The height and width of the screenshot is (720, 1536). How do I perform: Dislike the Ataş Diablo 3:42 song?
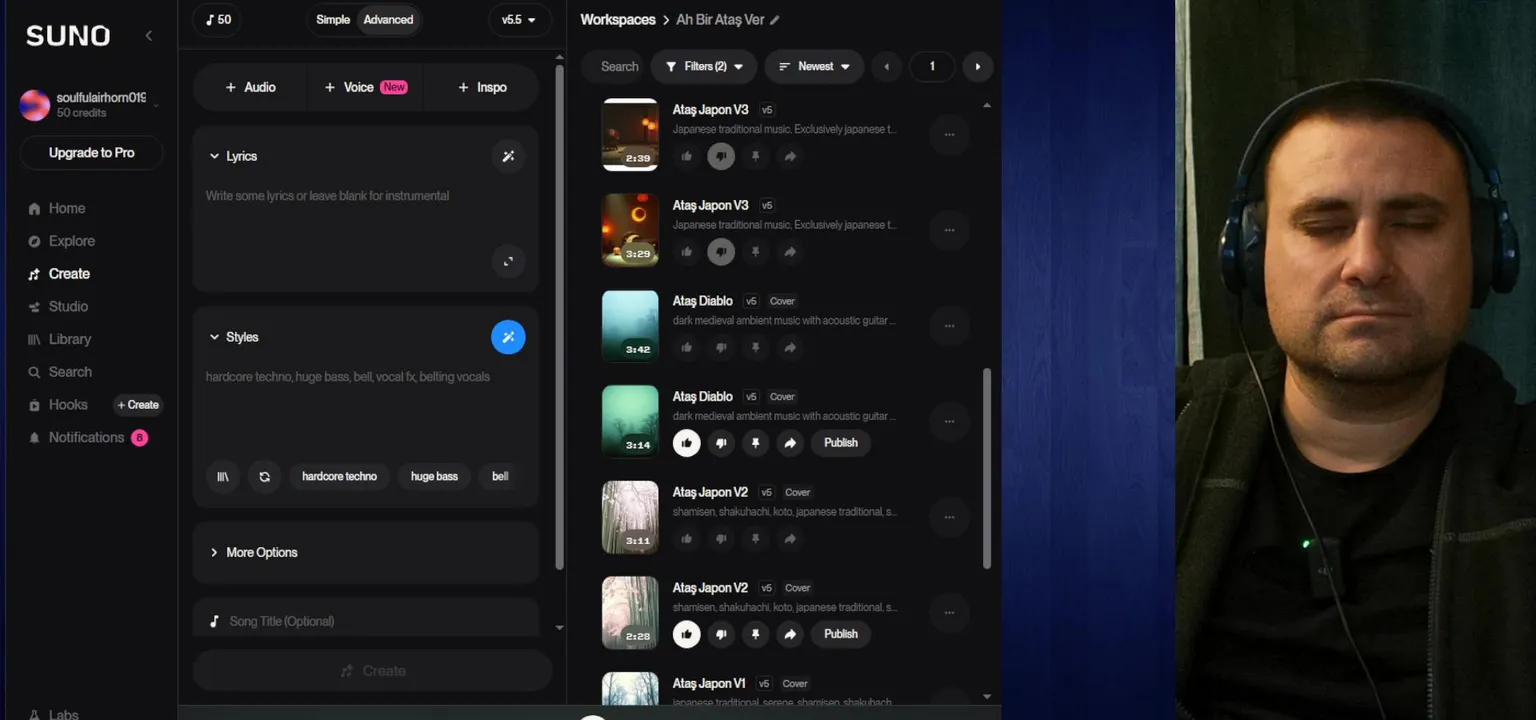tap(721, 348)
